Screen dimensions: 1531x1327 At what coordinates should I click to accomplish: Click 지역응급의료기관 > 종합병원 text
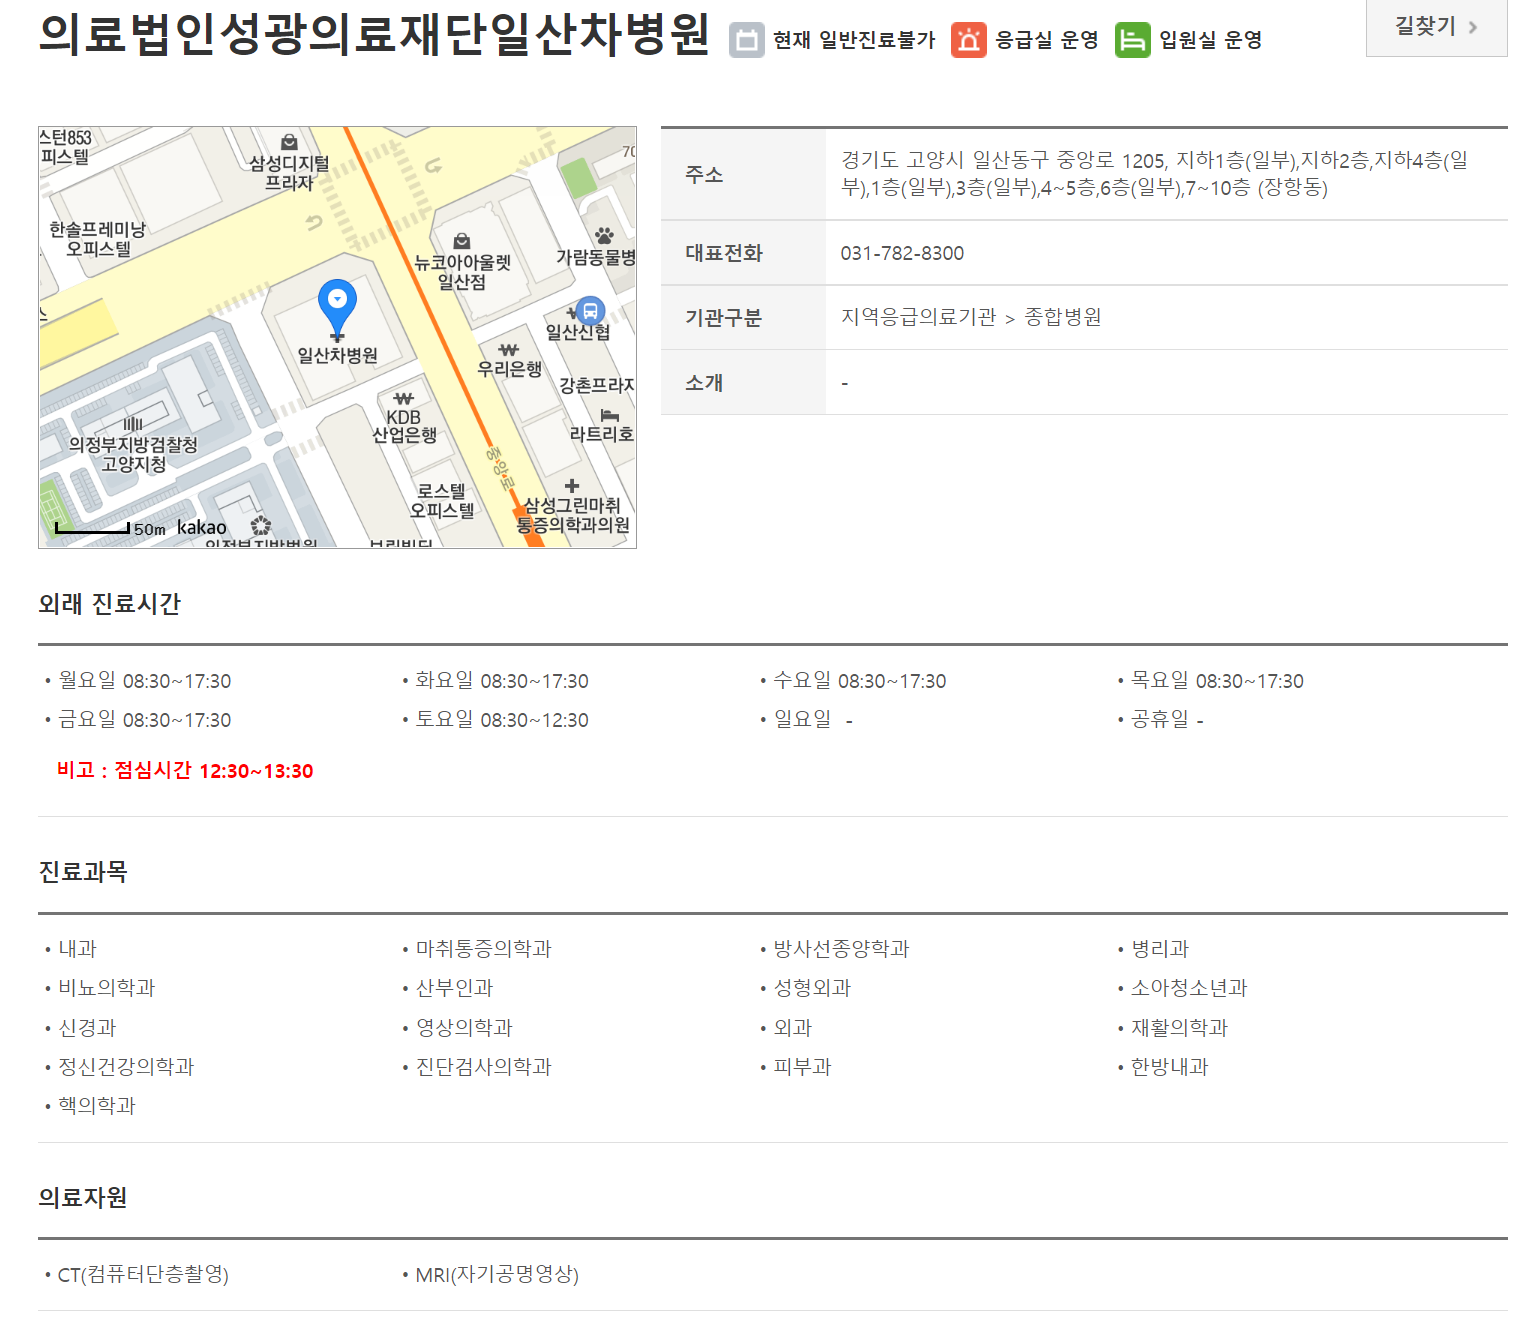[x=970, y=317]
